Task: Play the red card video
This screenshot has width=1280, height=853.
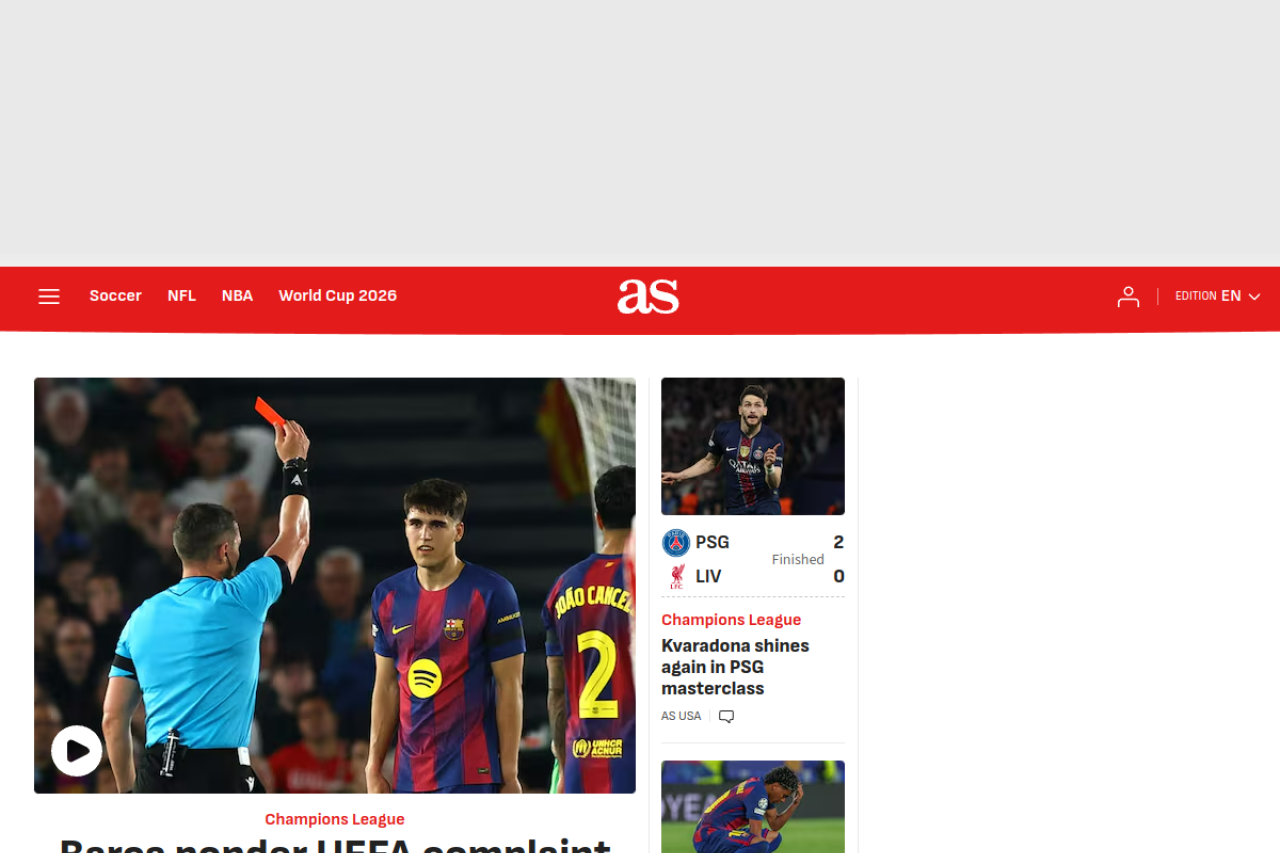Action: (77, 750)
